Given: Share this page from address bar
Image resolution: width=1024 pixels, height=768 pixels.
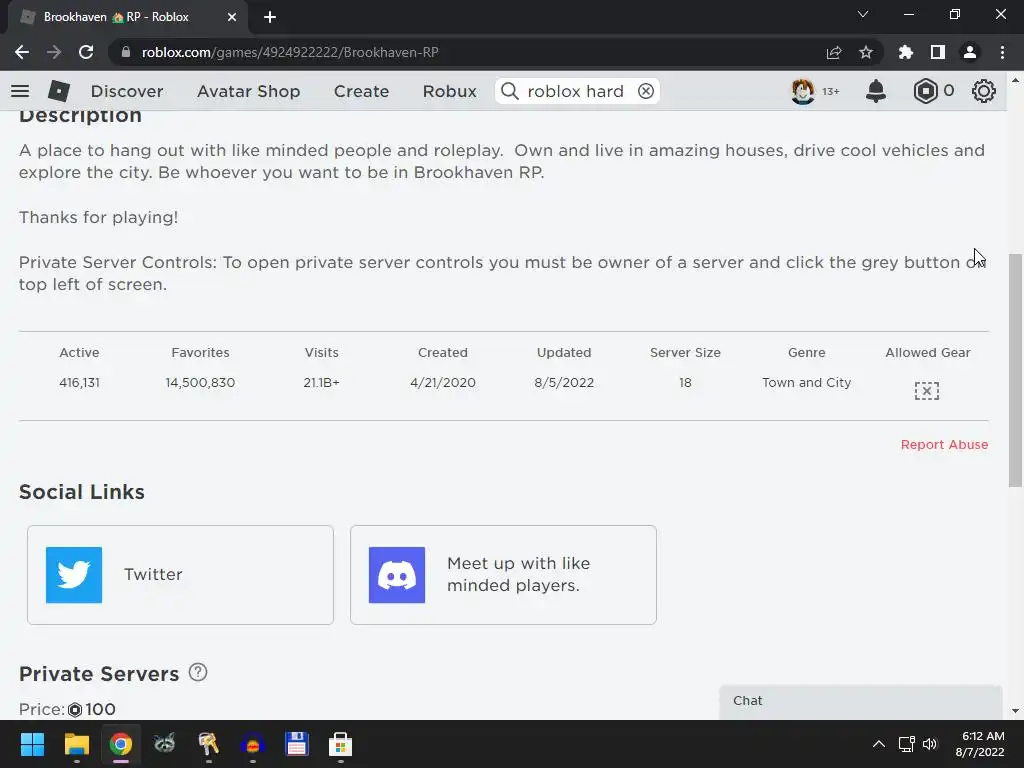Looking at the screenshot, I should point(834,52).
